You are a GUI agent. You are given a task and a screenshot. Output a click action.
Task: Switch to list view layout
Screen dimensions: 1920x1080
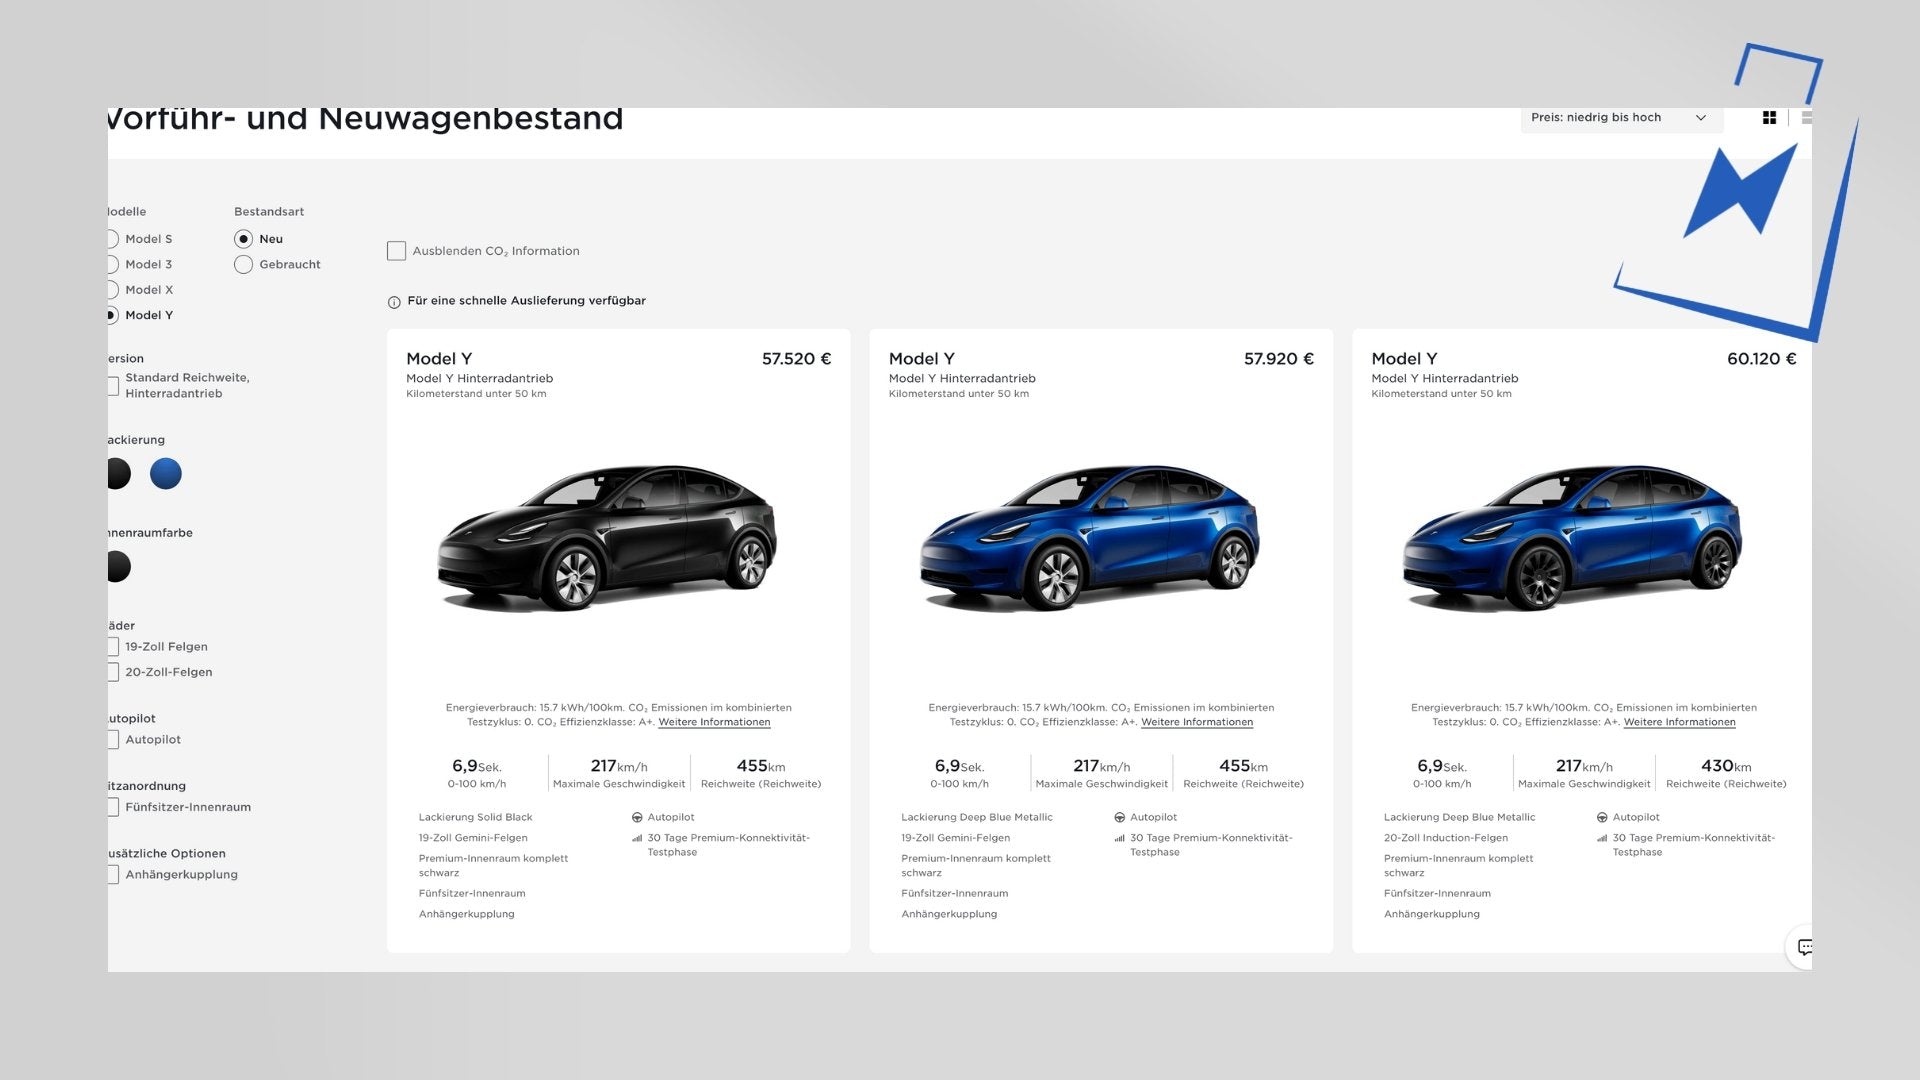coord(1806,118)
